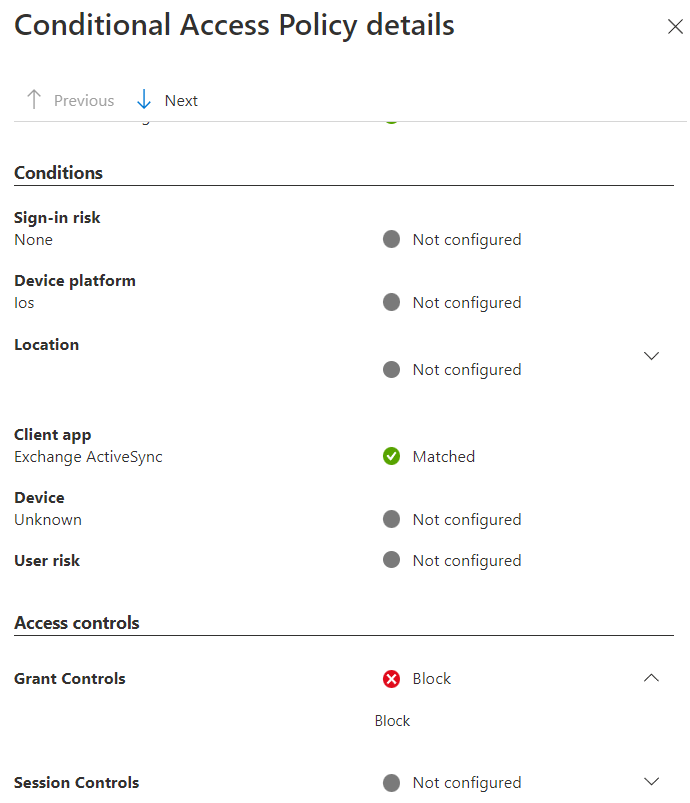Expand the Session Controls section
Viewport: 690px width, 803px height.
[x=652, y=781]
